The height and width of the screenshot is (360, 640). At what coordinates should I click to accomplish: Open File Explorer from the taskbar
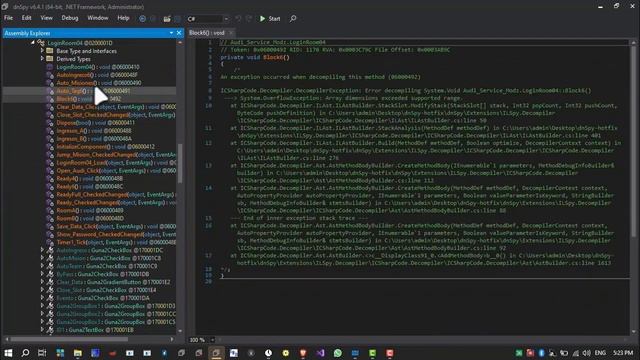(78, 353)
